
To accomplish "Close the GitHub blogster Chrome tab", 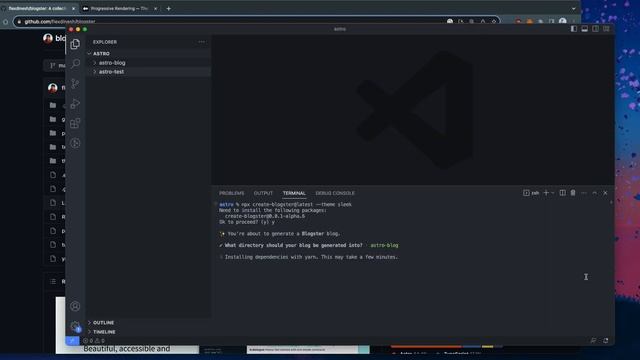I will 73,8.
